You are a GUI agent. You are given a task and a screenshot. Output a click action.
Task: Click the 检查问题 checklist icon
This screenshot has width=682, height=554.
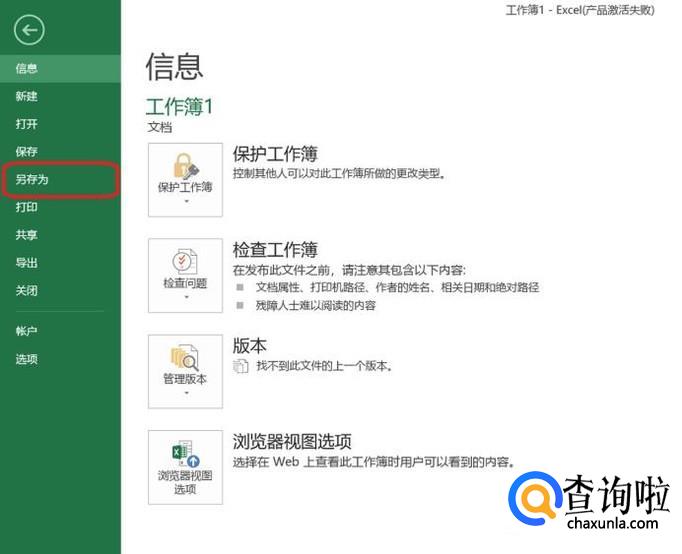pos(185,262)
